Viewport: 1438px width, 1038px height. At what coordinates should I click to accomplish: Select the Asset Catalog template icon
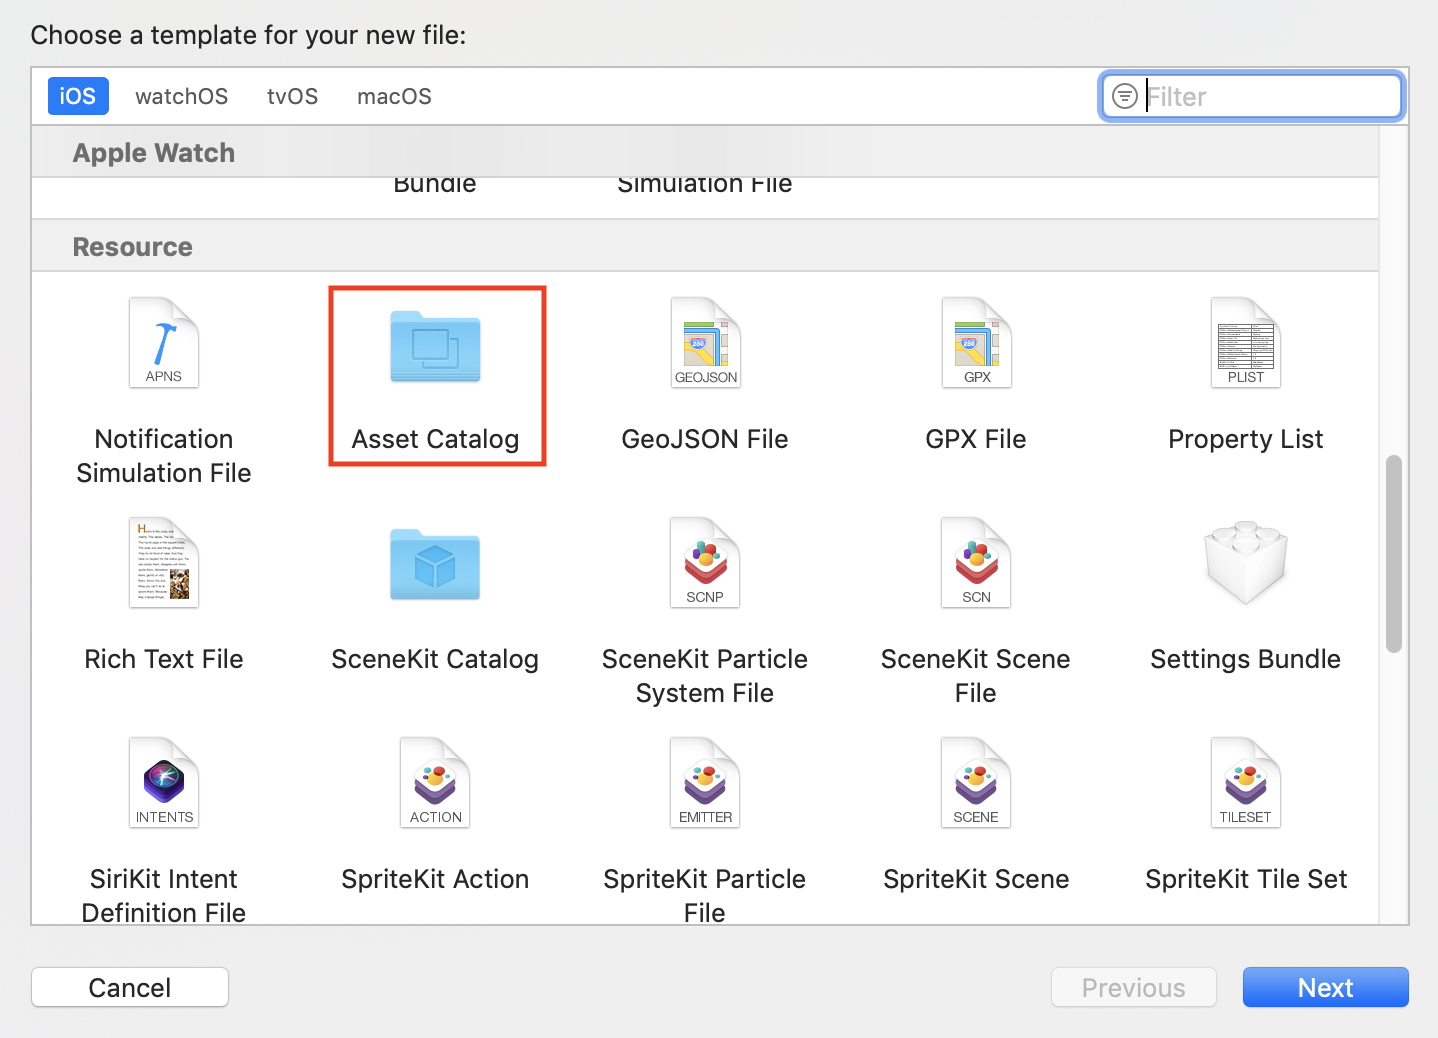(x=435, y=347)
